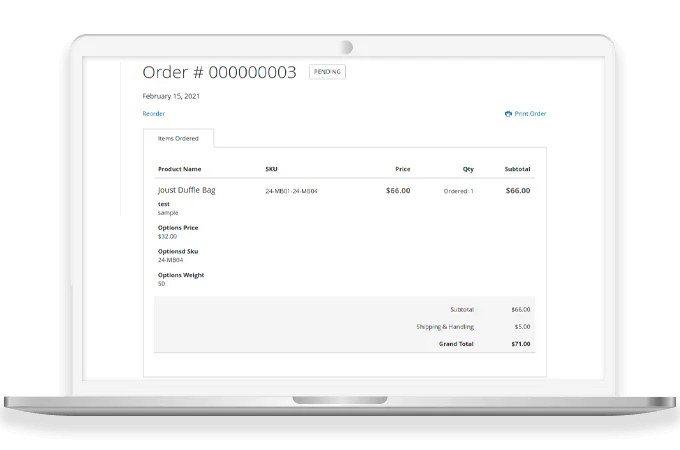The image size is (680, 450).
Task: Click the Shipping & Handling label
Action: [x=445, y=326]
